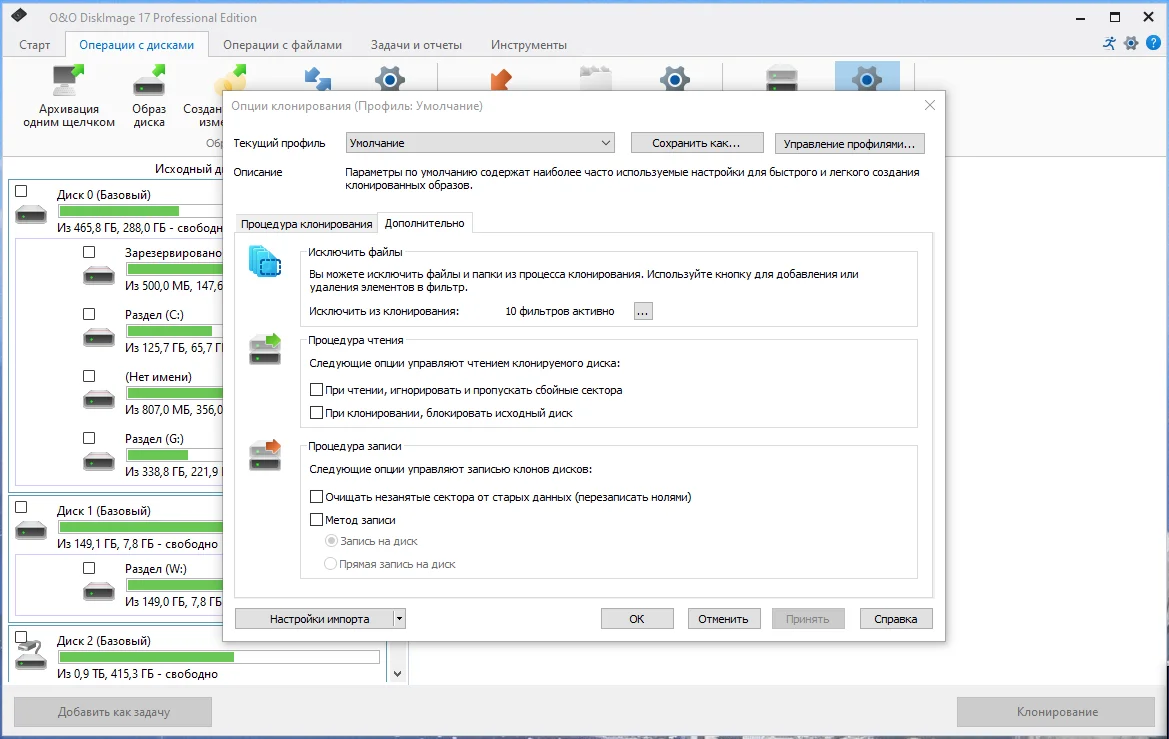This screenshot has height=739, width=1169.
Task: Switch to the Инструменты tab
Action: click(529, 45)
